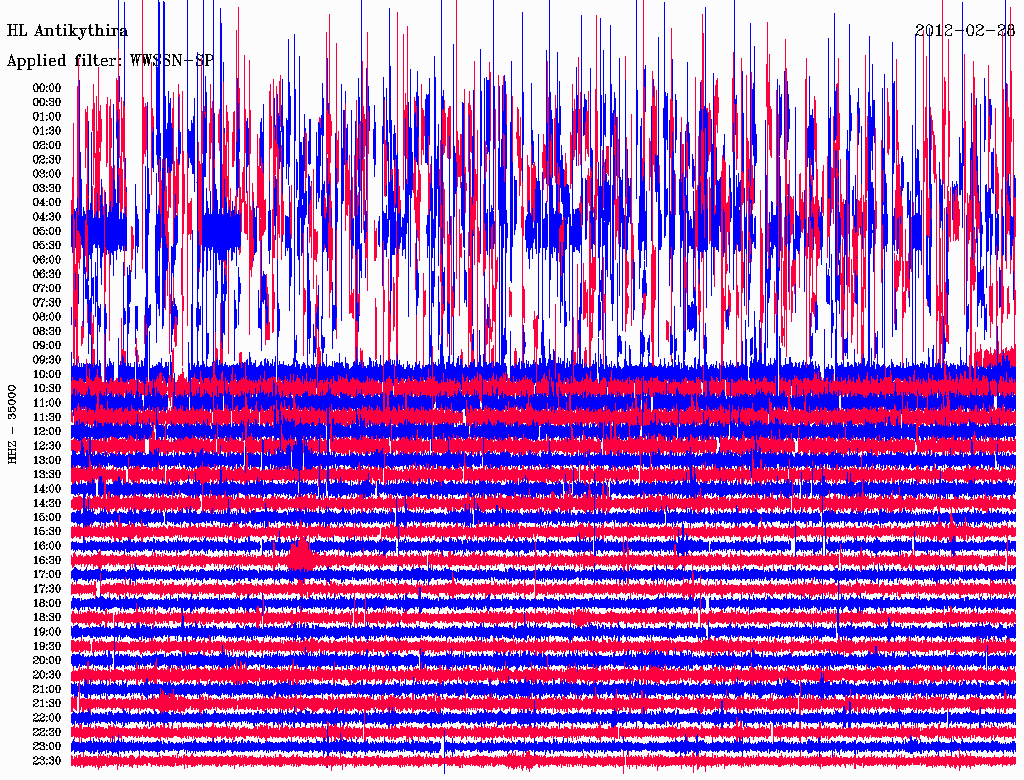Select the 05:30 time label
Image resolution: width=1024 pixels, height=780 pixels.
(47, 245)
